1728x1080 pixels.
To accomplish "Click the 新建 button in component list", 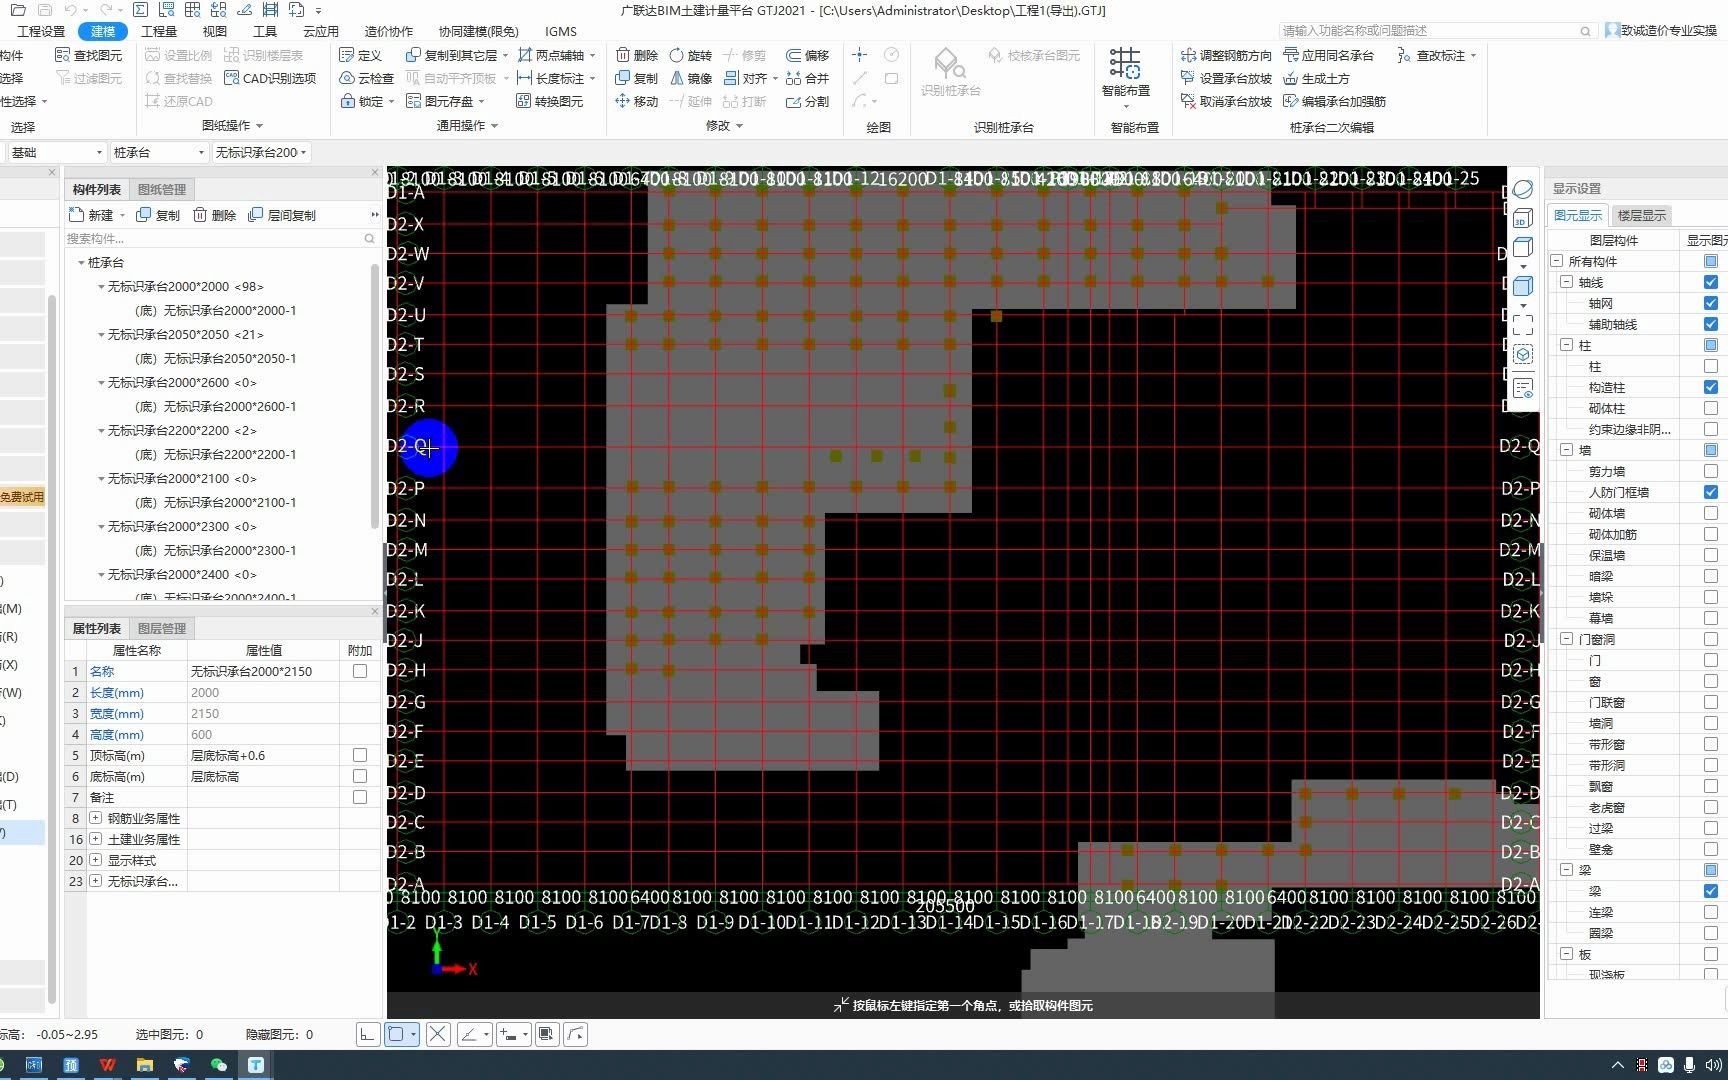I will 91,215.
